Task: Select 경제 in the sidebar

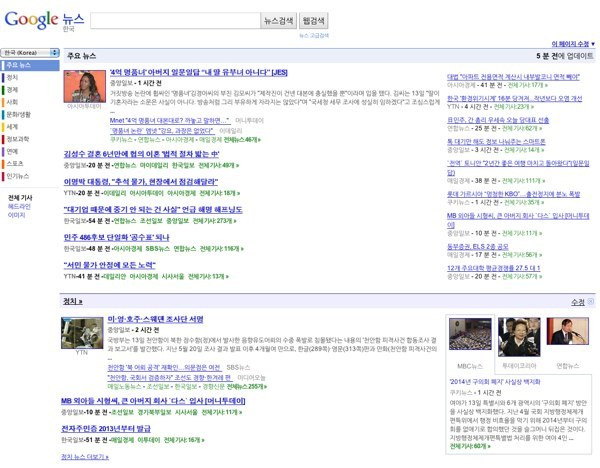Action: (12, 90)
